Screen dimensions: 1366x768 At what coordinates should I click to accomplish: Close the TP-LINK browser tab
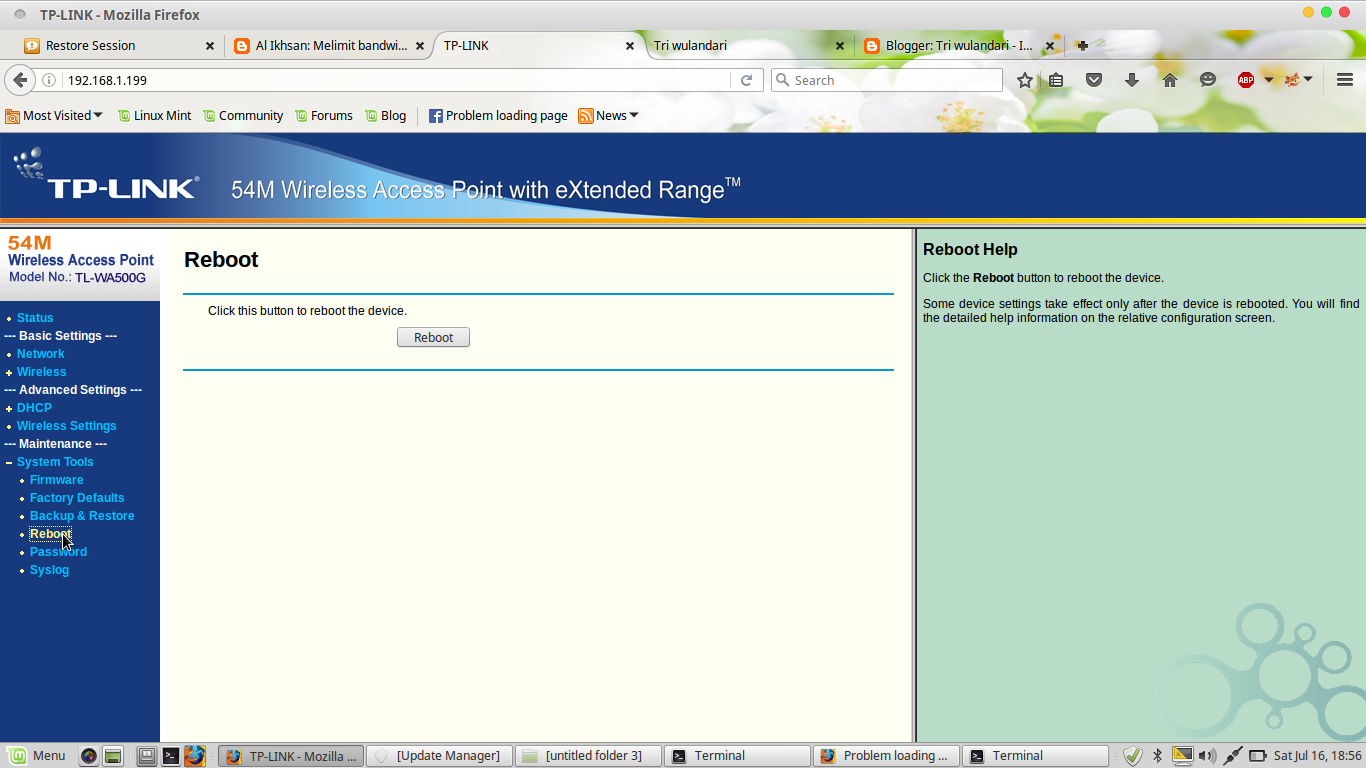pos(630,45)
